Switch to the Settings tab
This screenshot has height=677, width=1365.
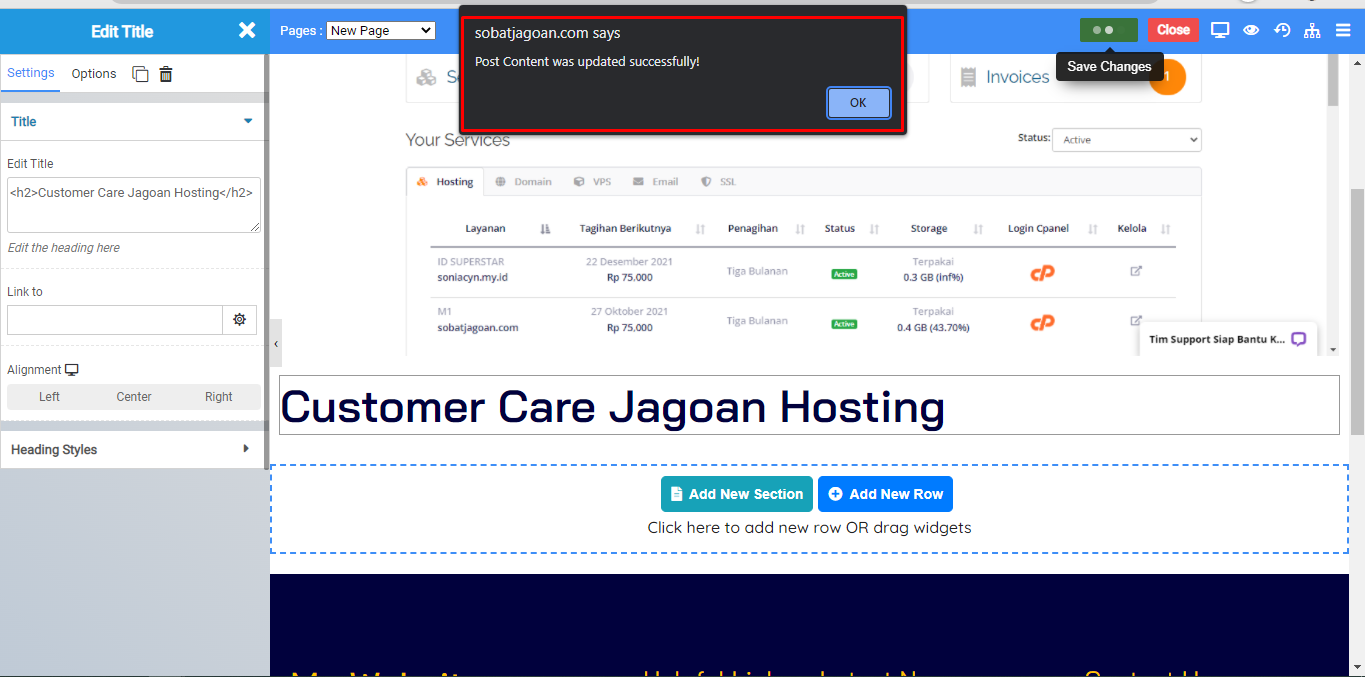pos(31,73)
